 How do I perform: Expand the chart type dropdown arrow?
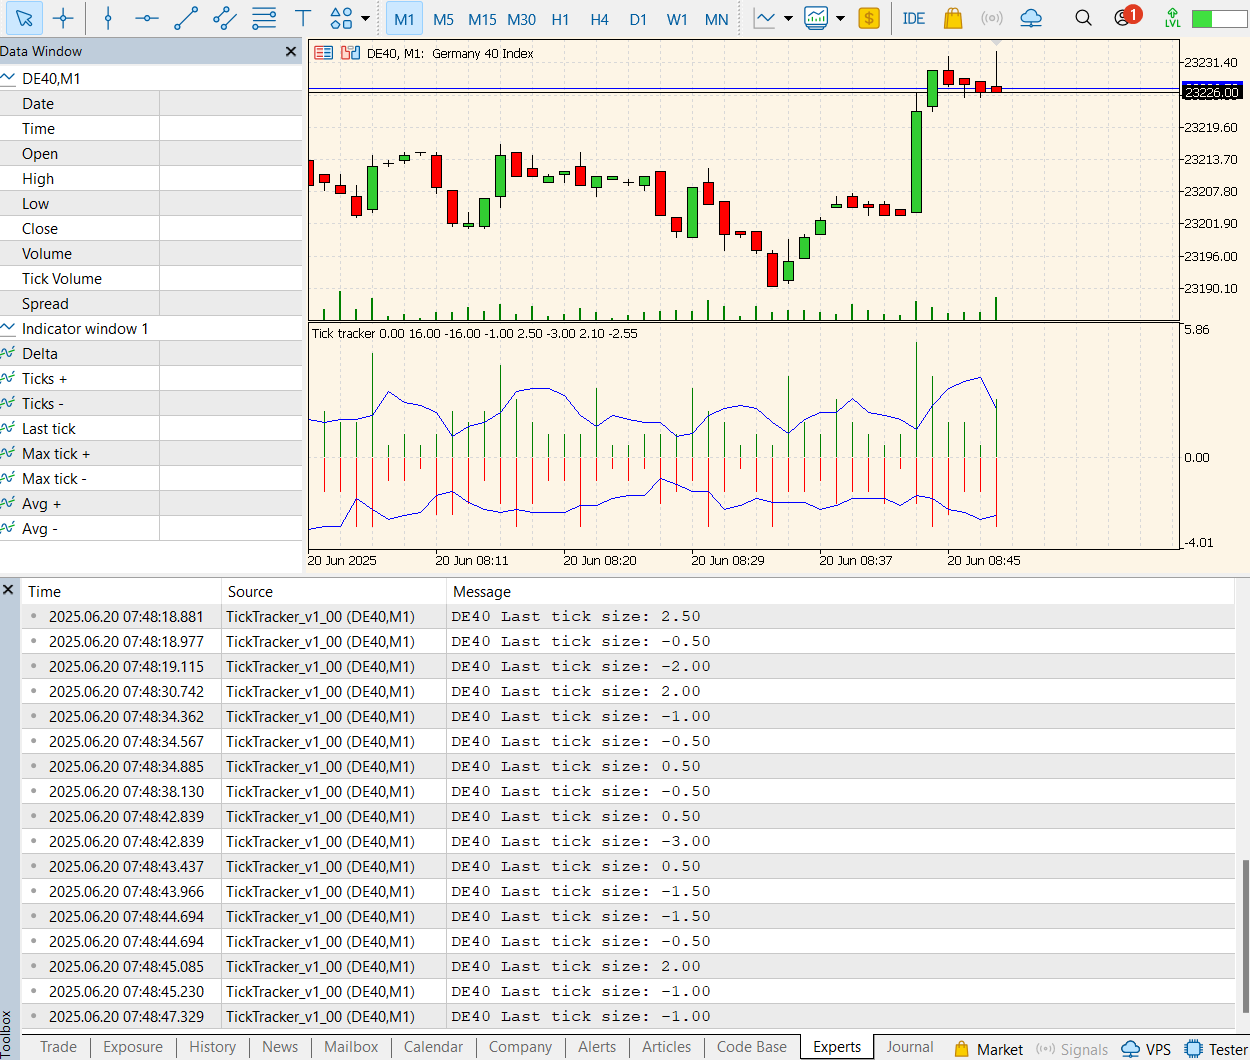(x=788, y=18)
